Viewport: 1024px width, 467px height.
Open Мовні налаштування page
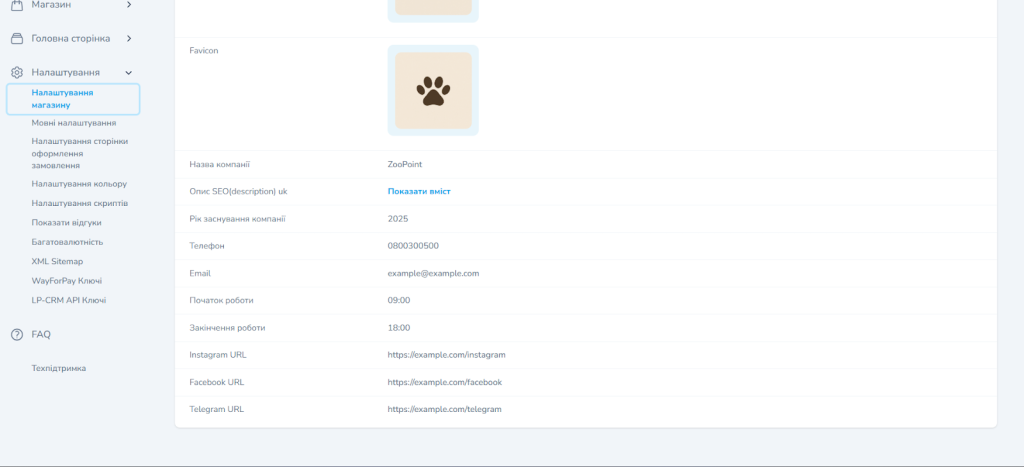(x=73, y=123)
